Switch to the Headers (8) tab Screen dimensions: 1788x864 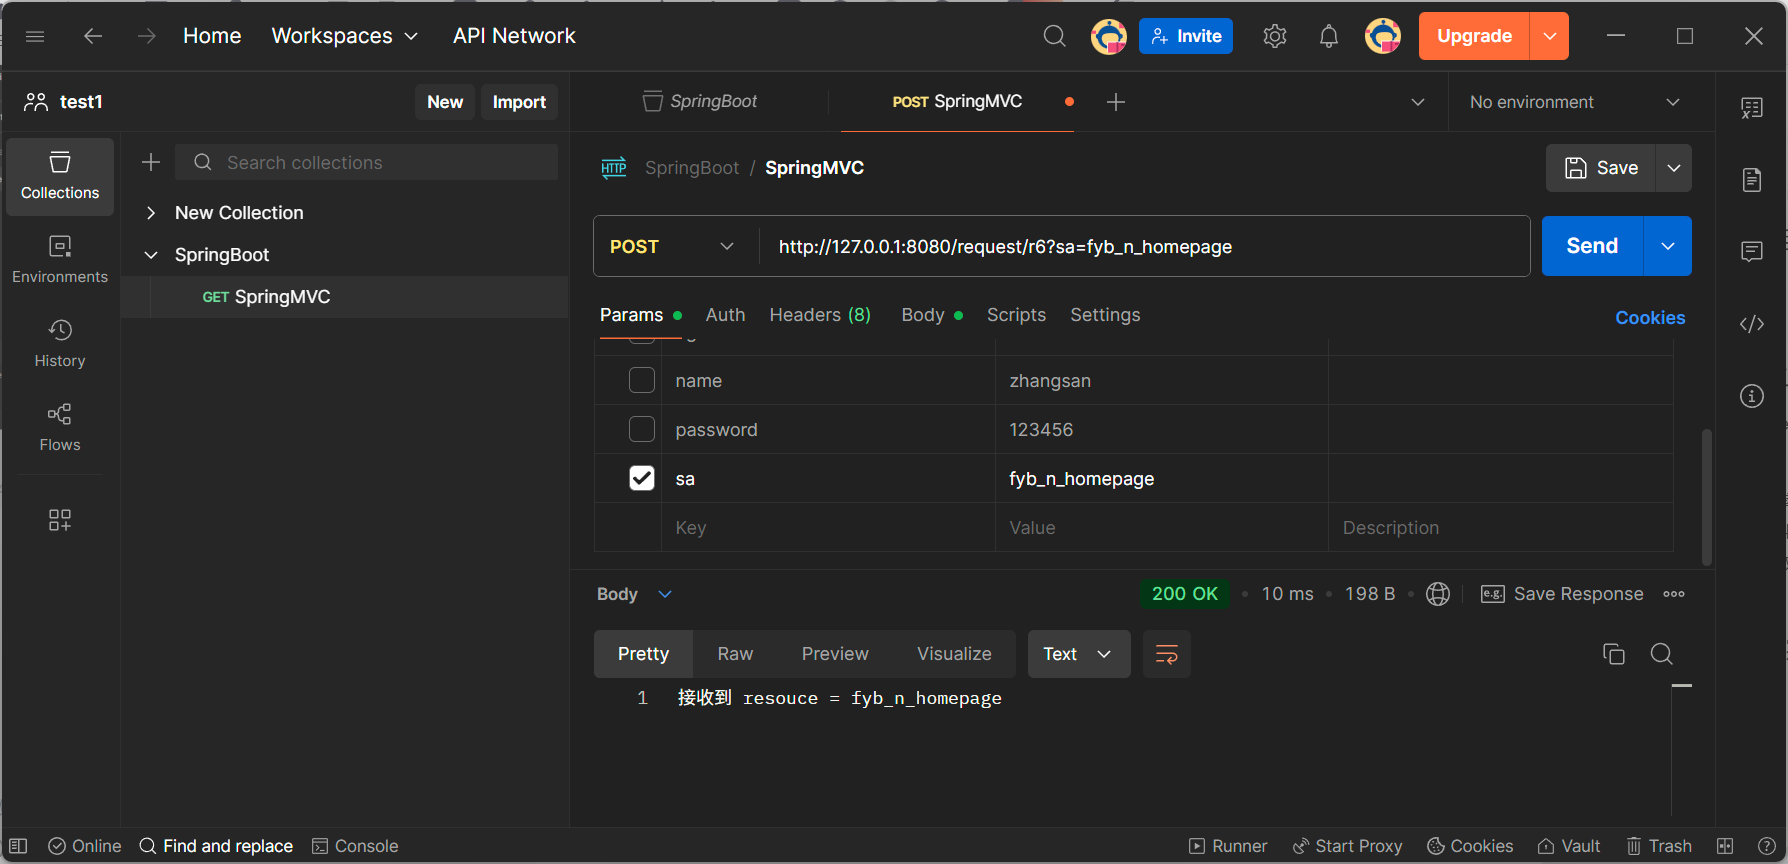tap(820, 315)
